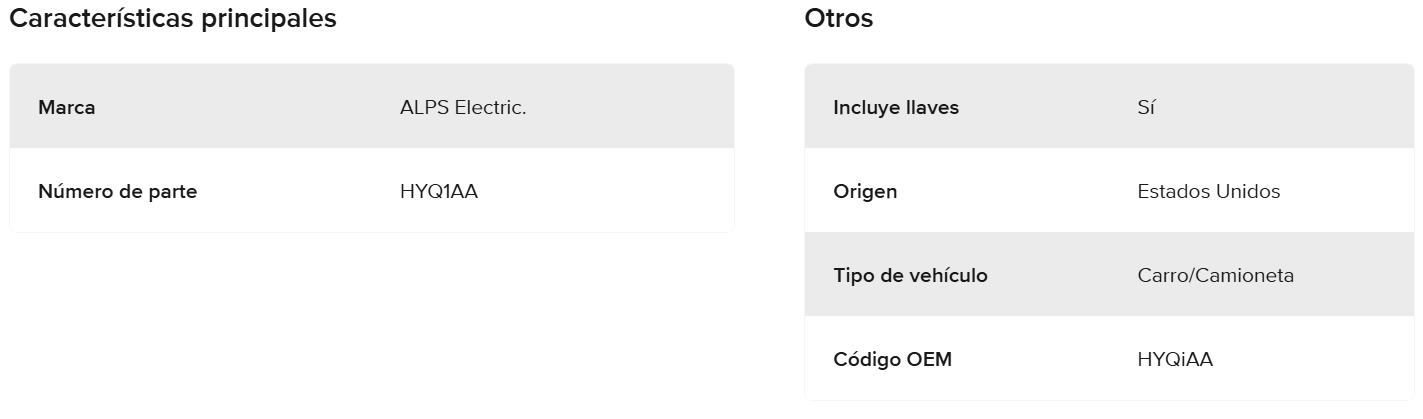Select the Estados Unidos origin value
This screenshot has height=419, width=1423.
click(1208, 191)
